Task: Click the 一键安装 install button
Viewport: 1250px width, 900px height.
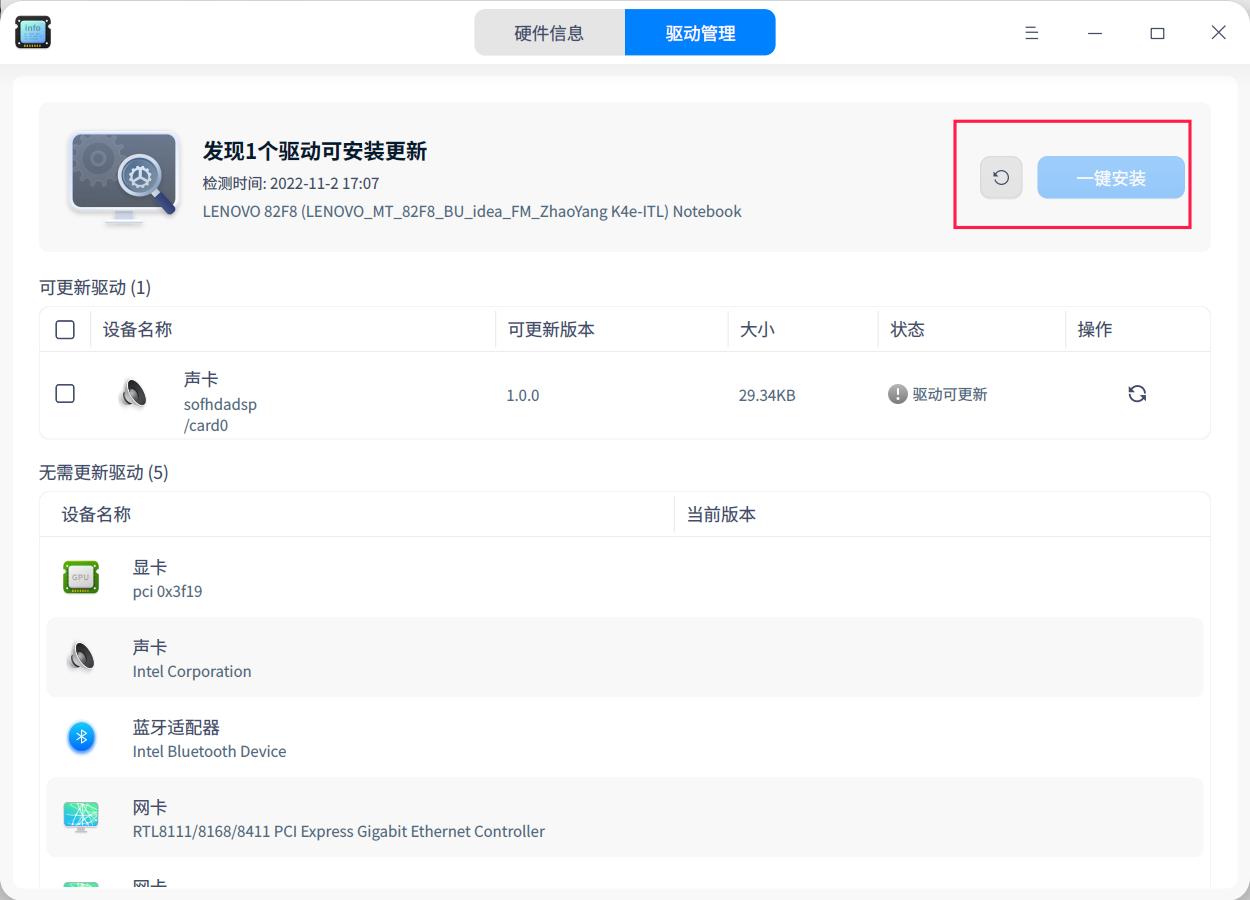Action: pos(1111,176)
